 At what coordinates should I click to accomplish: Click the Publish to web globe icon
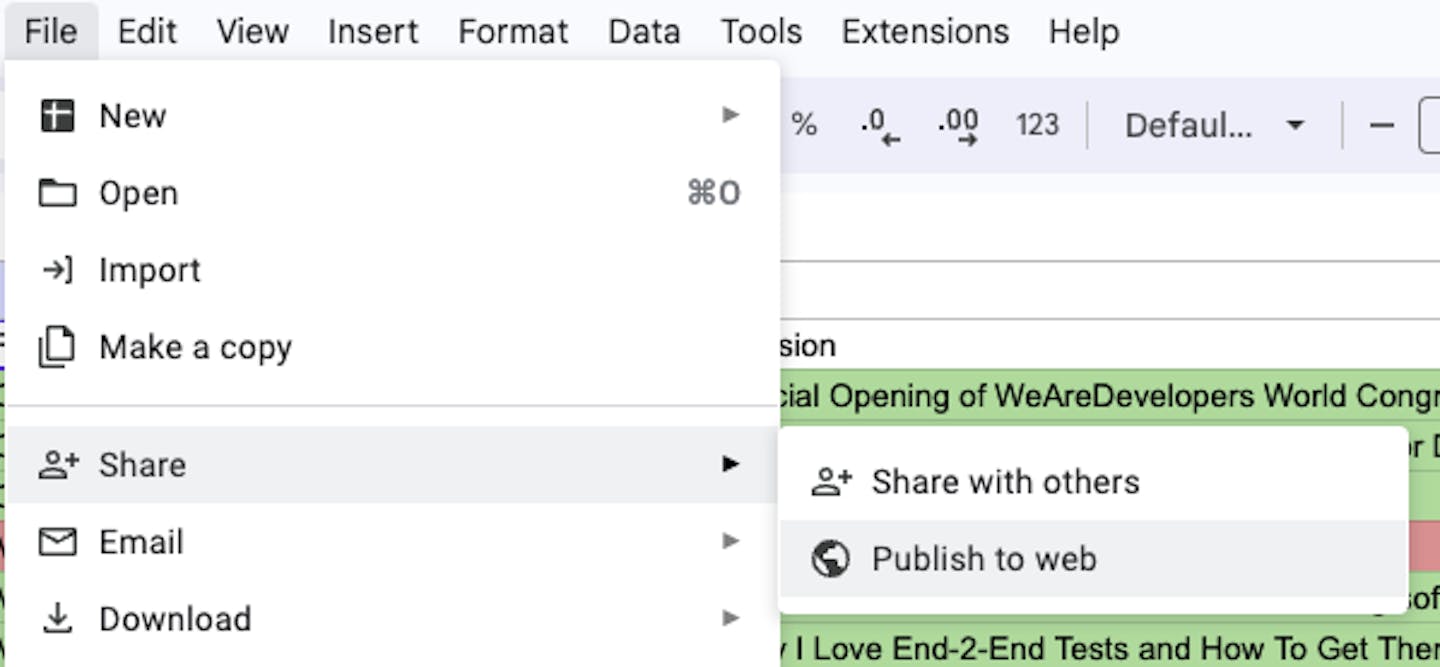click(830, 559)
